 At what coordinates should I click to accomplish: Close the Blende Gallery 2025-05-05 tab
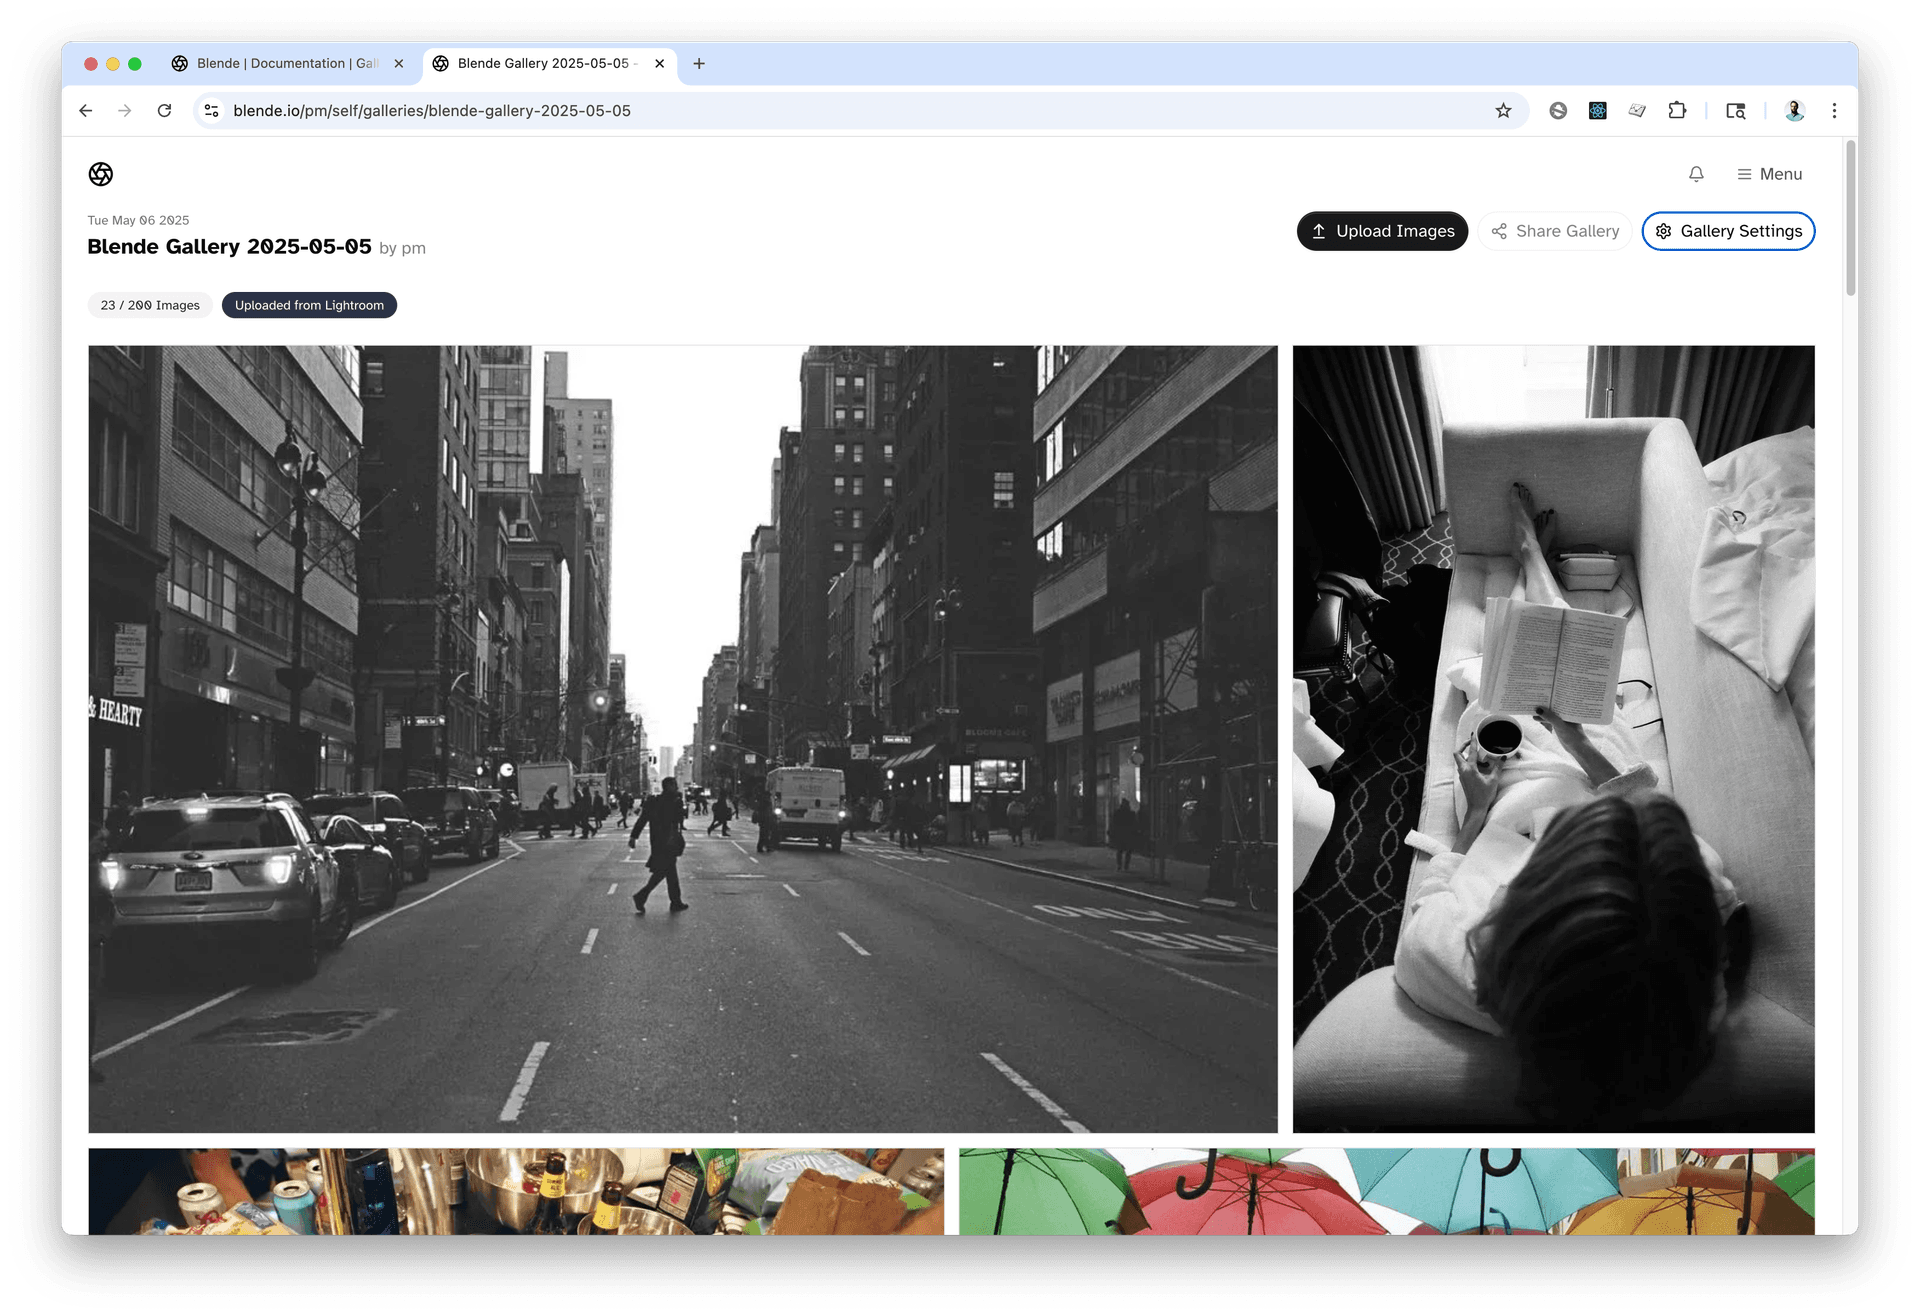[x=659, y=64]
